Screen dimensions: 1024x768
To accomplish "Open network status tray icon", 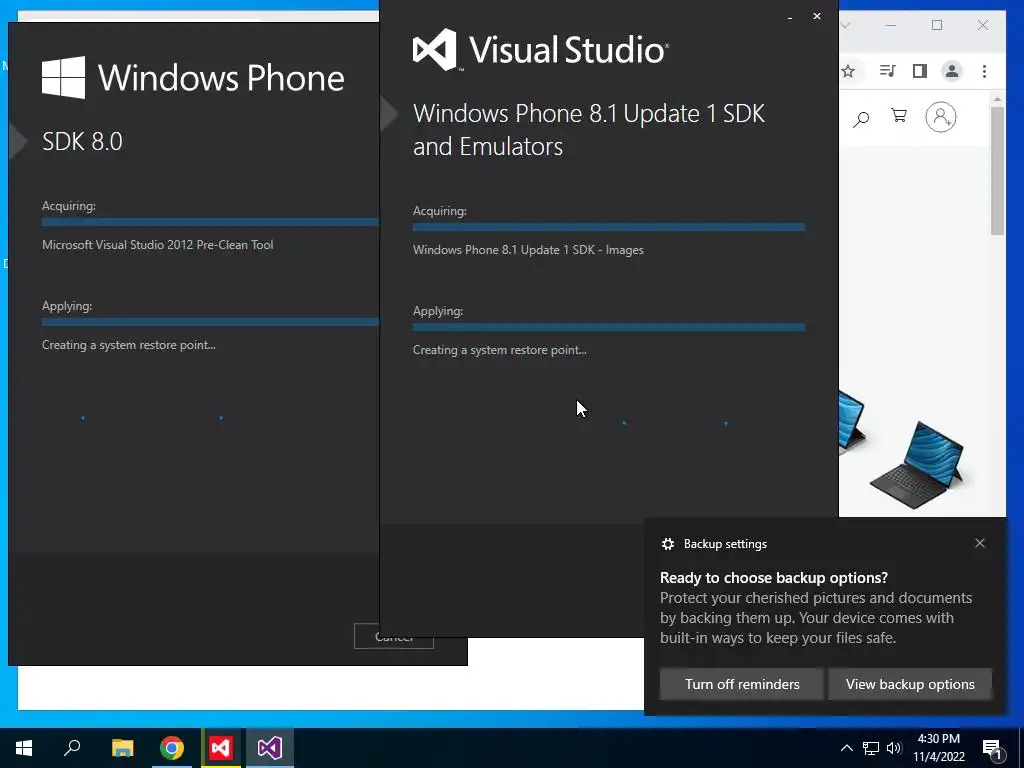I will tap(871, 748).
